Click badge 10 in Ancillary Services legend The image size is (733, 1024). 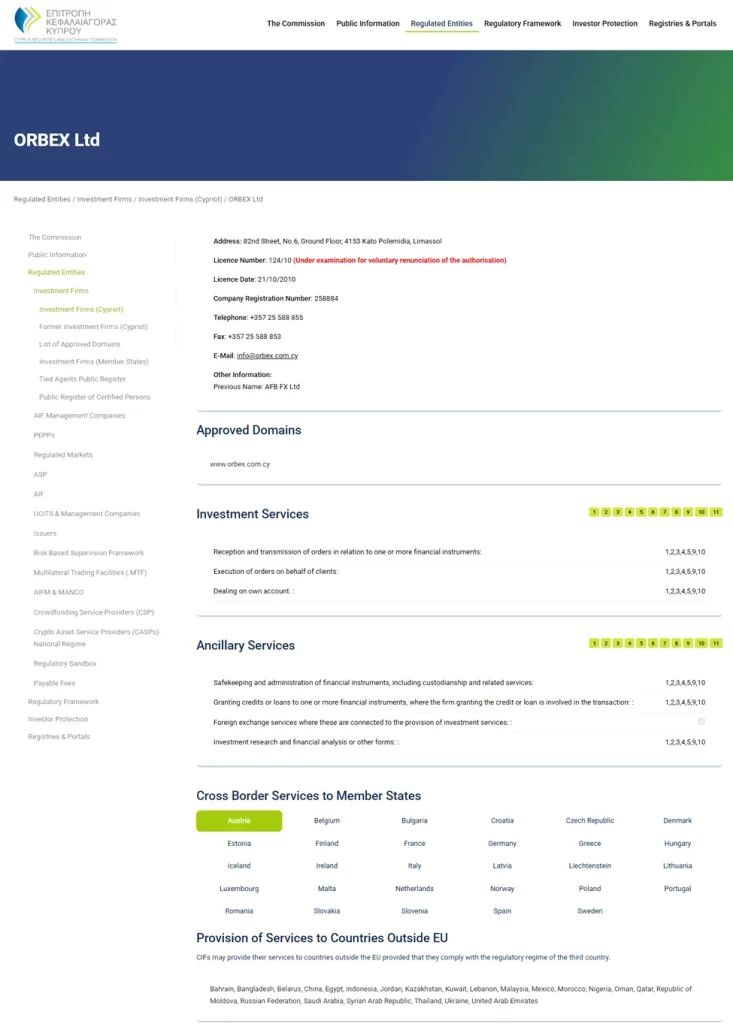pyautogui.click(x=701, y=643)
